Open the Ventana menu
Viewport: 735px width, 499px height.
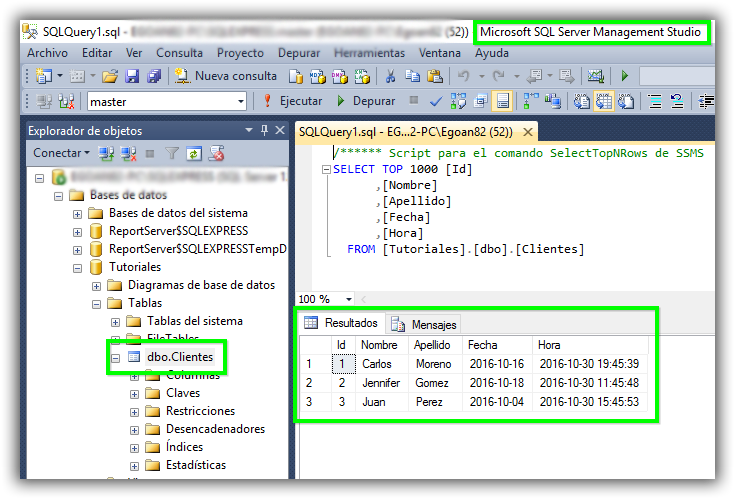pyautogui.click(x=440, y=53)
